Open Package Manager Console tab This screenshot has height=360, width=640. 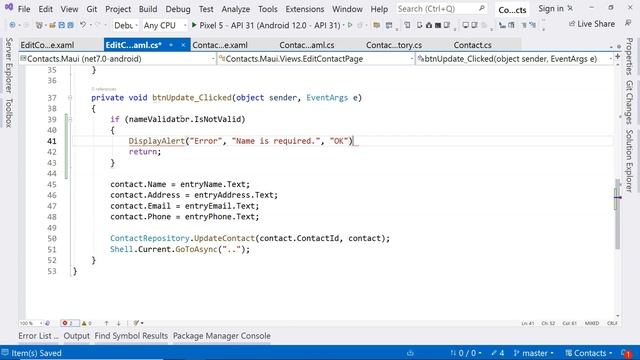pyautogui.click(x=222, y=336)
